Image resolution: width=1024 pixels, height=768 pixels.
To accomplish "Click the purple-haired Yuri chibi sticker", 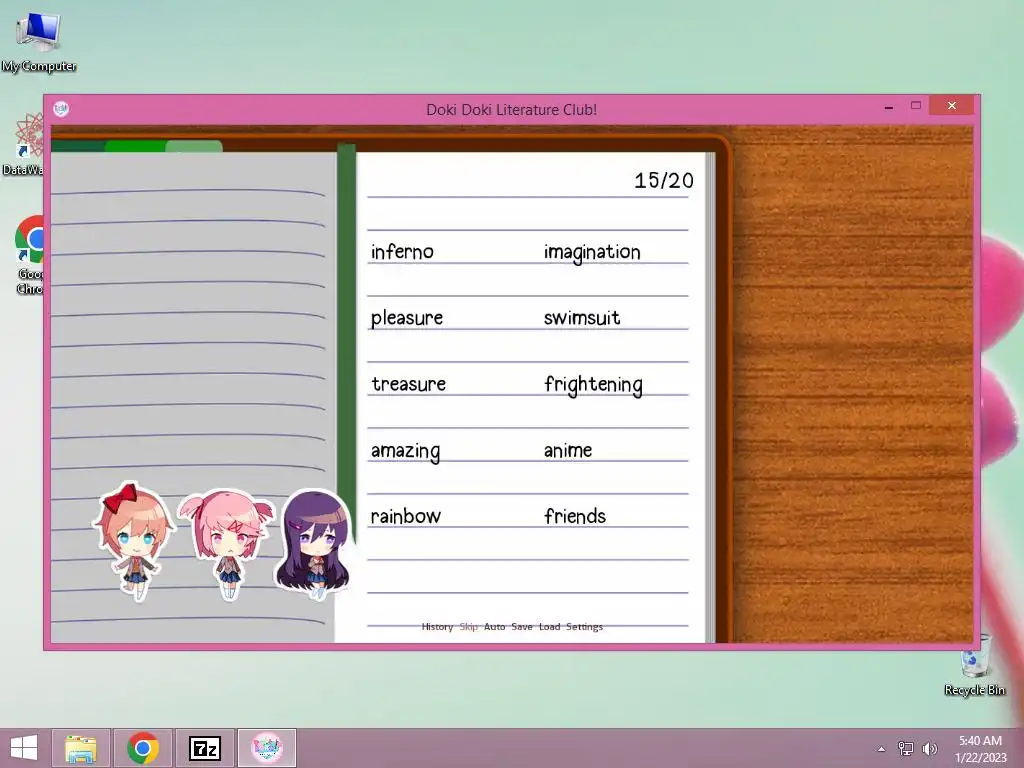I will (315, 545).
